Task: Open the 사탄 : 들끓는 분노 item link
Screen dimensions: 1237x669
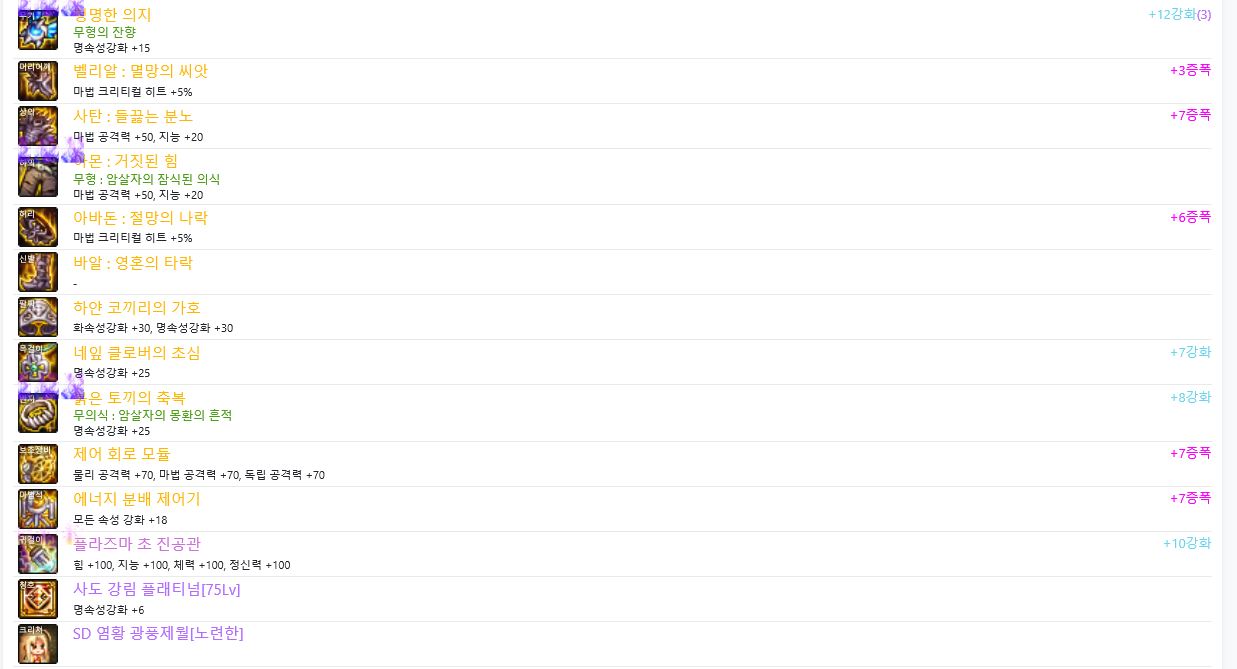Action: click(x=133, y=116)
